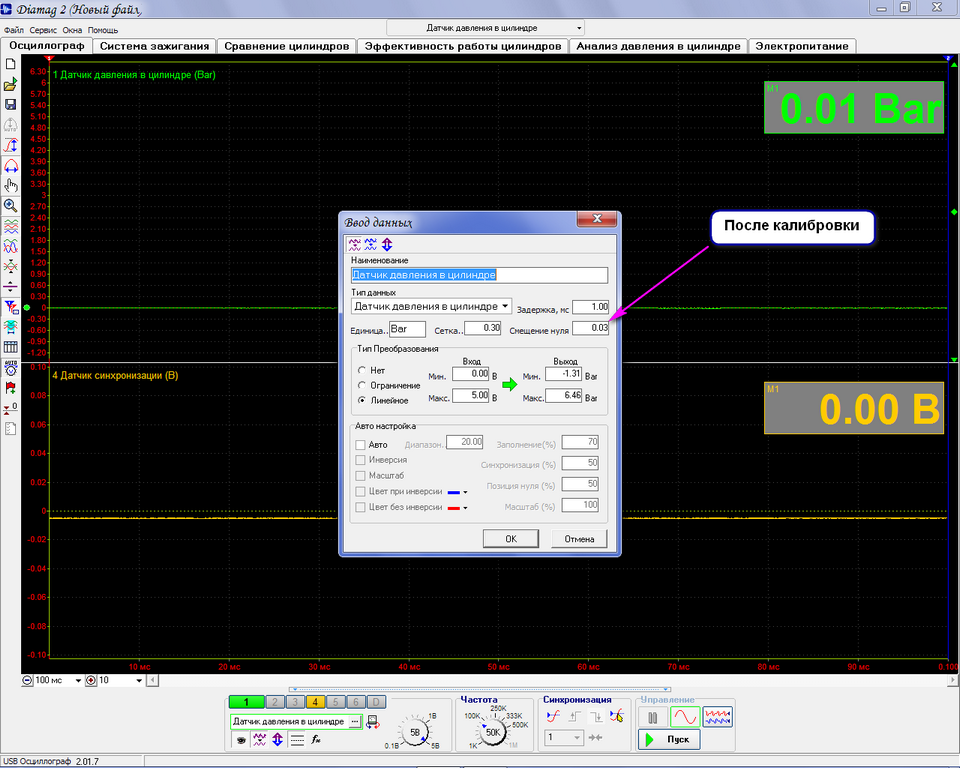Select single sine wave display mode
The height and width of the screenshot is (768, 960).
click(x=685, y=717)
